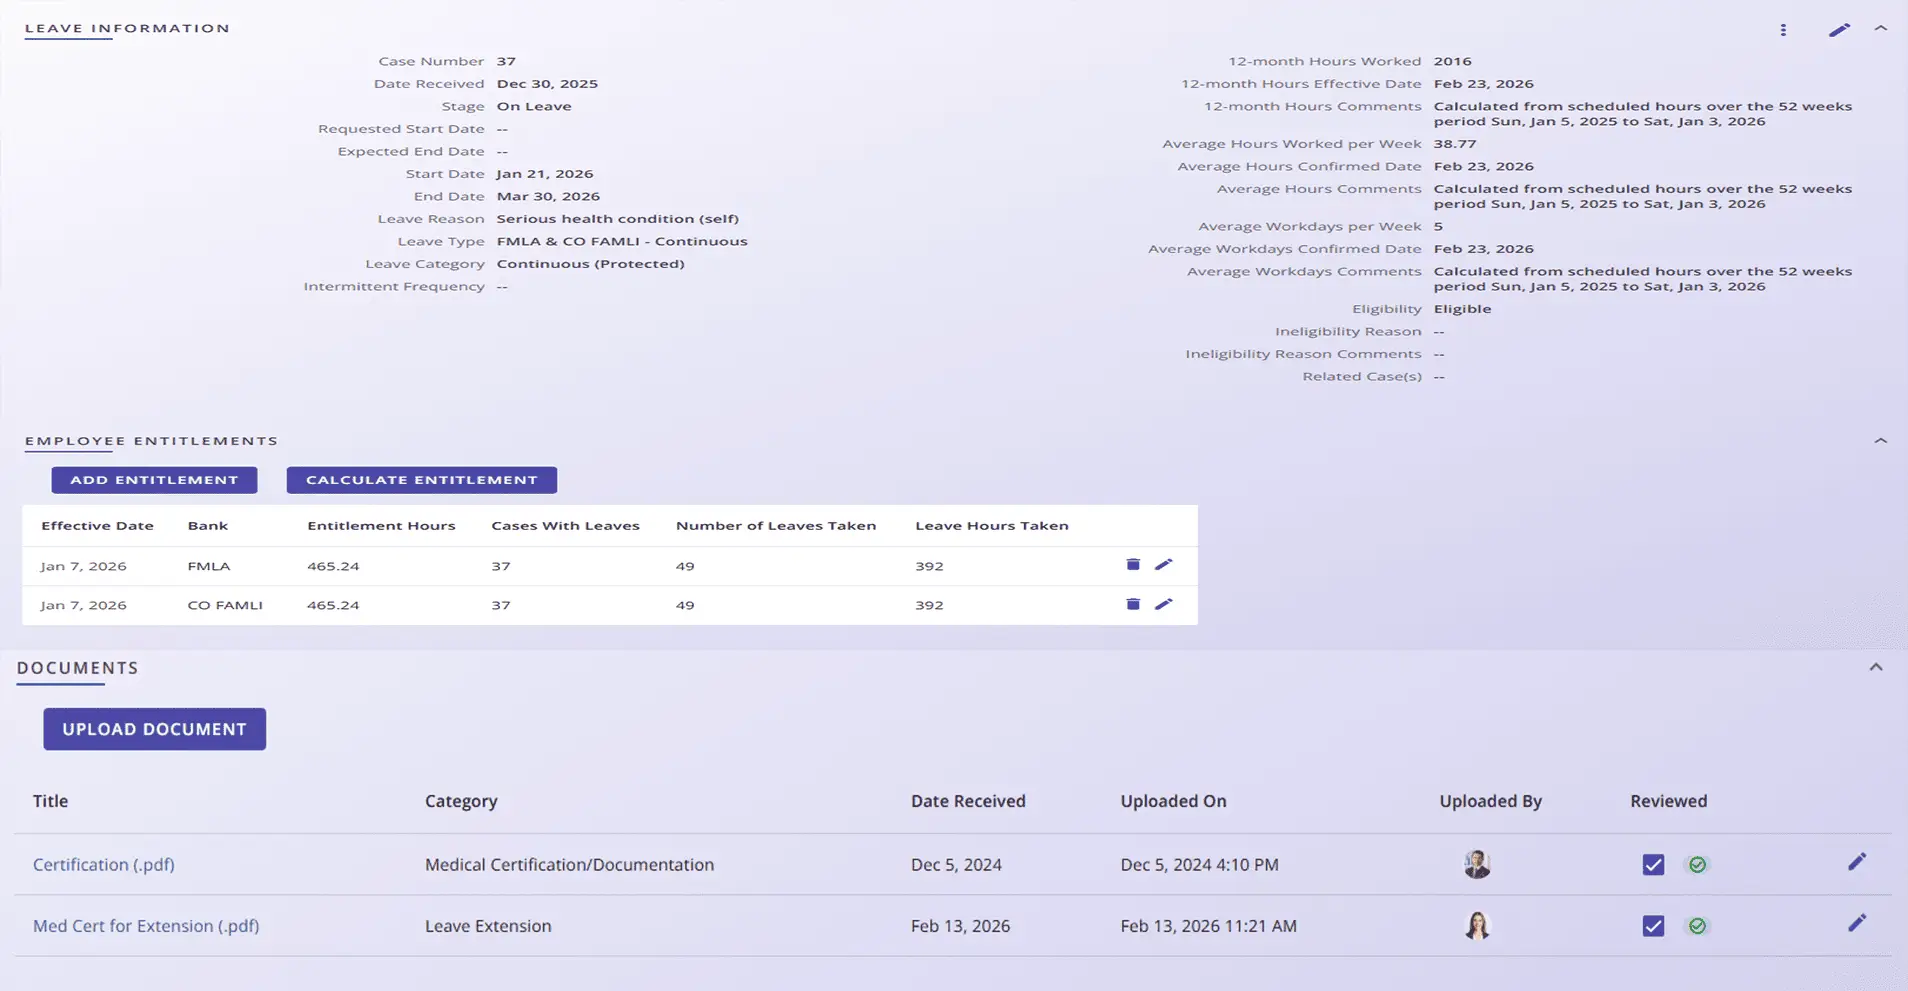Collapse the Leave Information section
1908x991 pixels.
1880,29
